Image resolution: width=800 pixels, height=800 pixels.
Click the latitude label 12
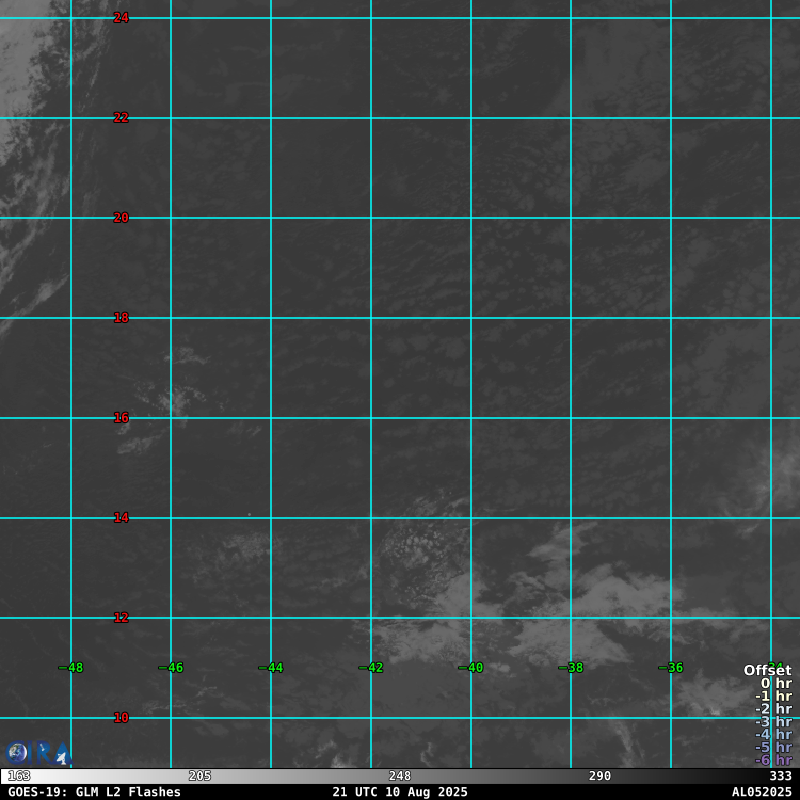[x=121, y=618]
